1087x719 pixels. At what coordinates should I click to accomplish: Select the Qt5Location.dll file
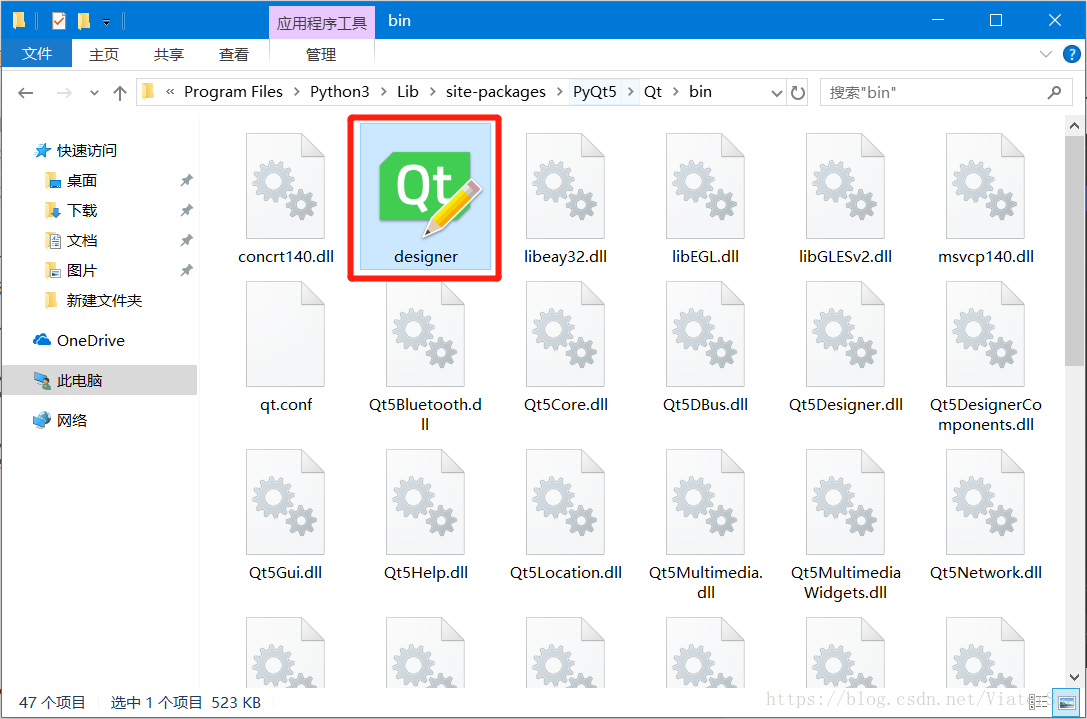(566, 514)
